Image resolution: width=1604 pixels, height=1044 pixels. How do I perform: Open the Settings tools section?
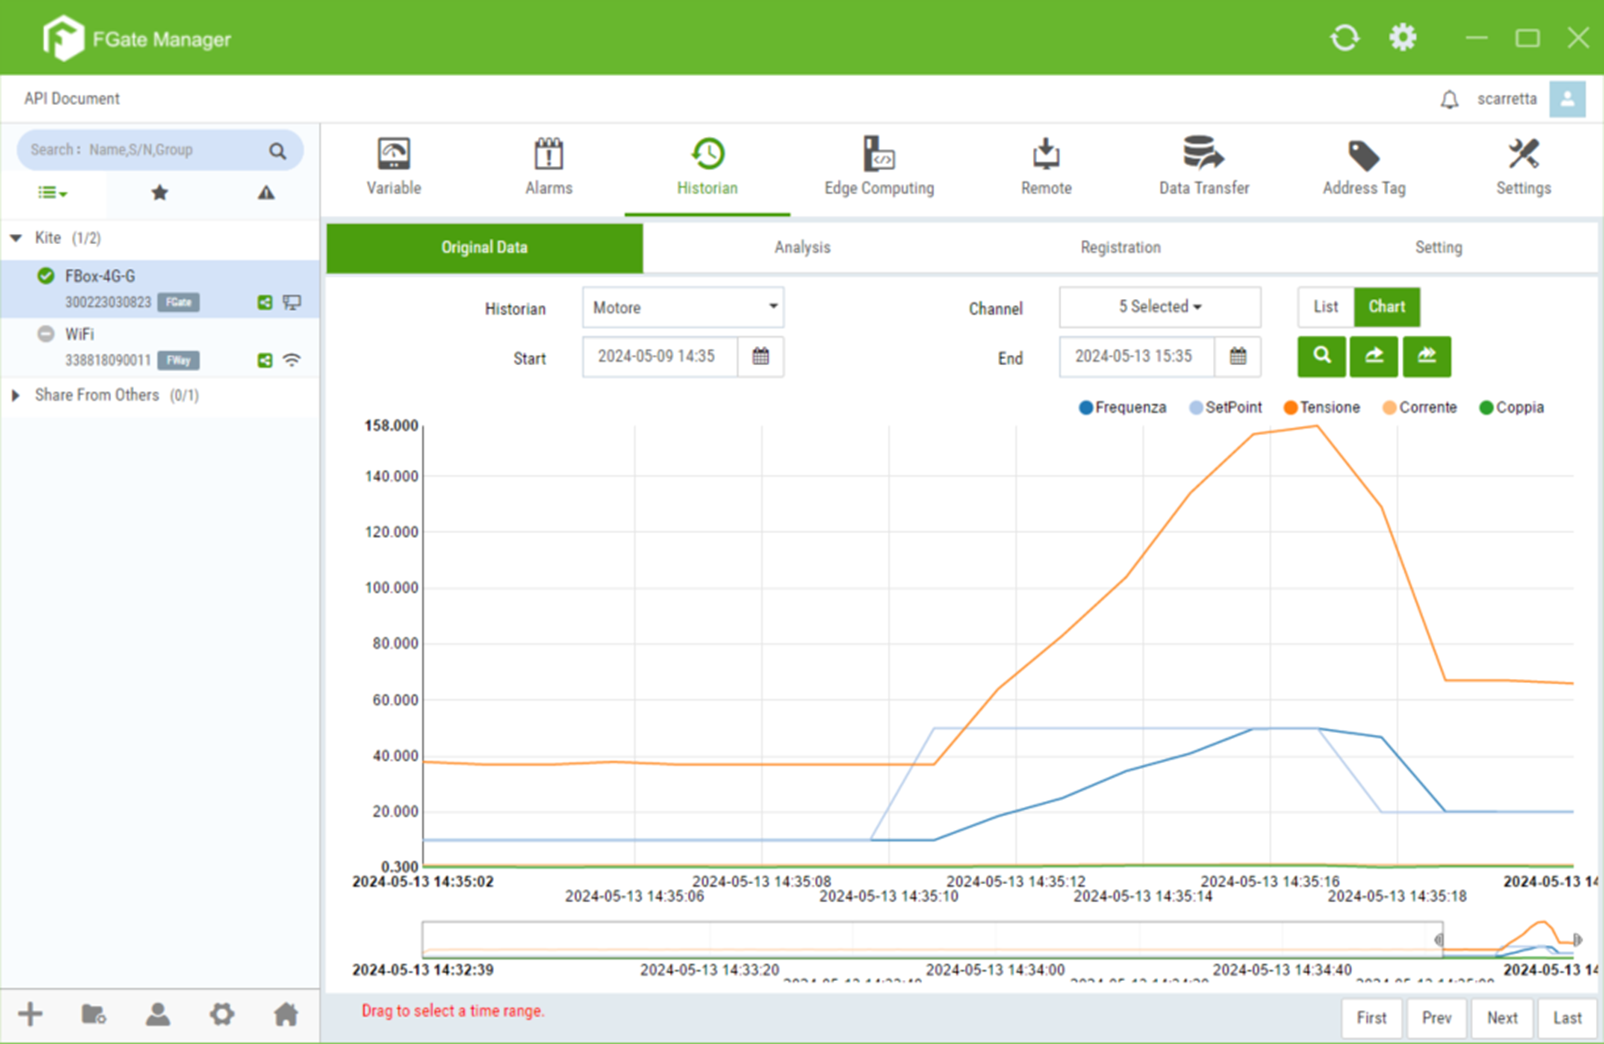1523,166
